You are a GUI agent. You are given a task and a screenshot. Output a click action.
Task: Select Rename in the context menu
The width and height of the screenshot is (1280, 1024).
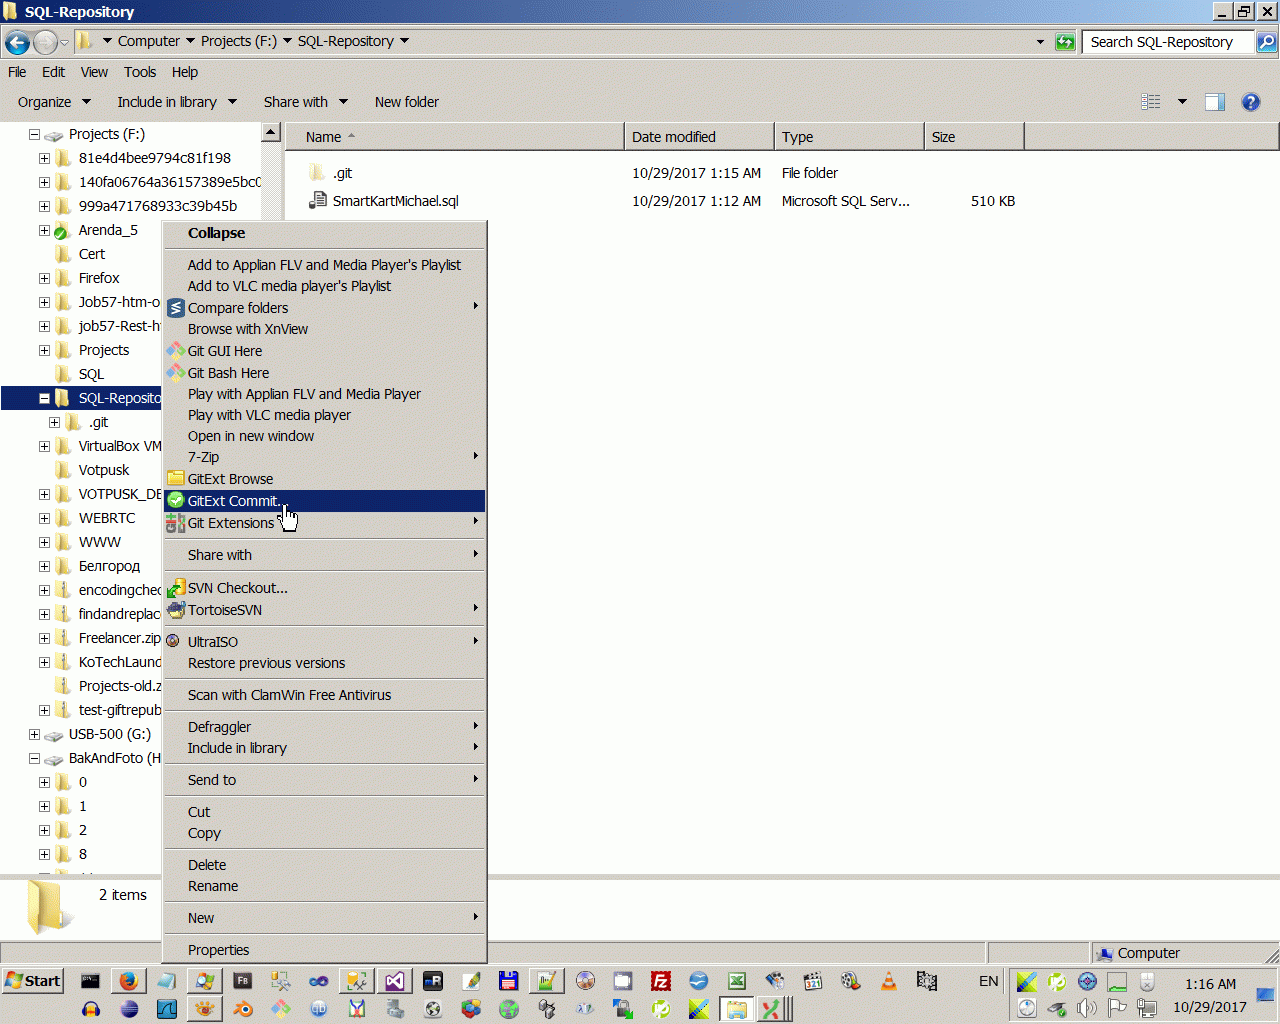(324, 886)
